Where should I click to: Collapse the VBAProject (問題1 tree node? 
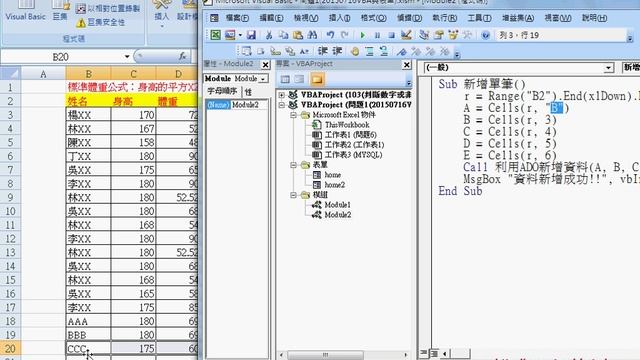tap(282, 105)
